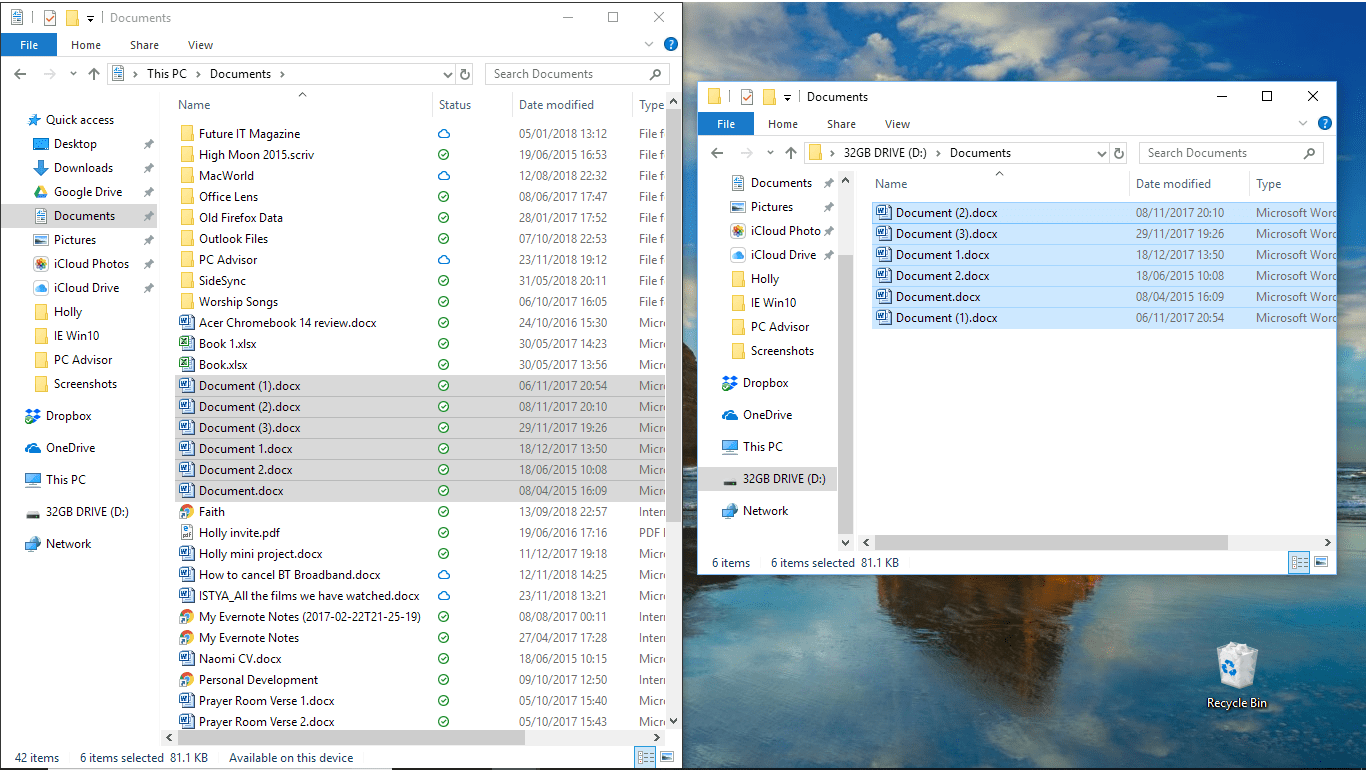
Task: Switch right window to details view
Action: click(x=1299, y=563)
